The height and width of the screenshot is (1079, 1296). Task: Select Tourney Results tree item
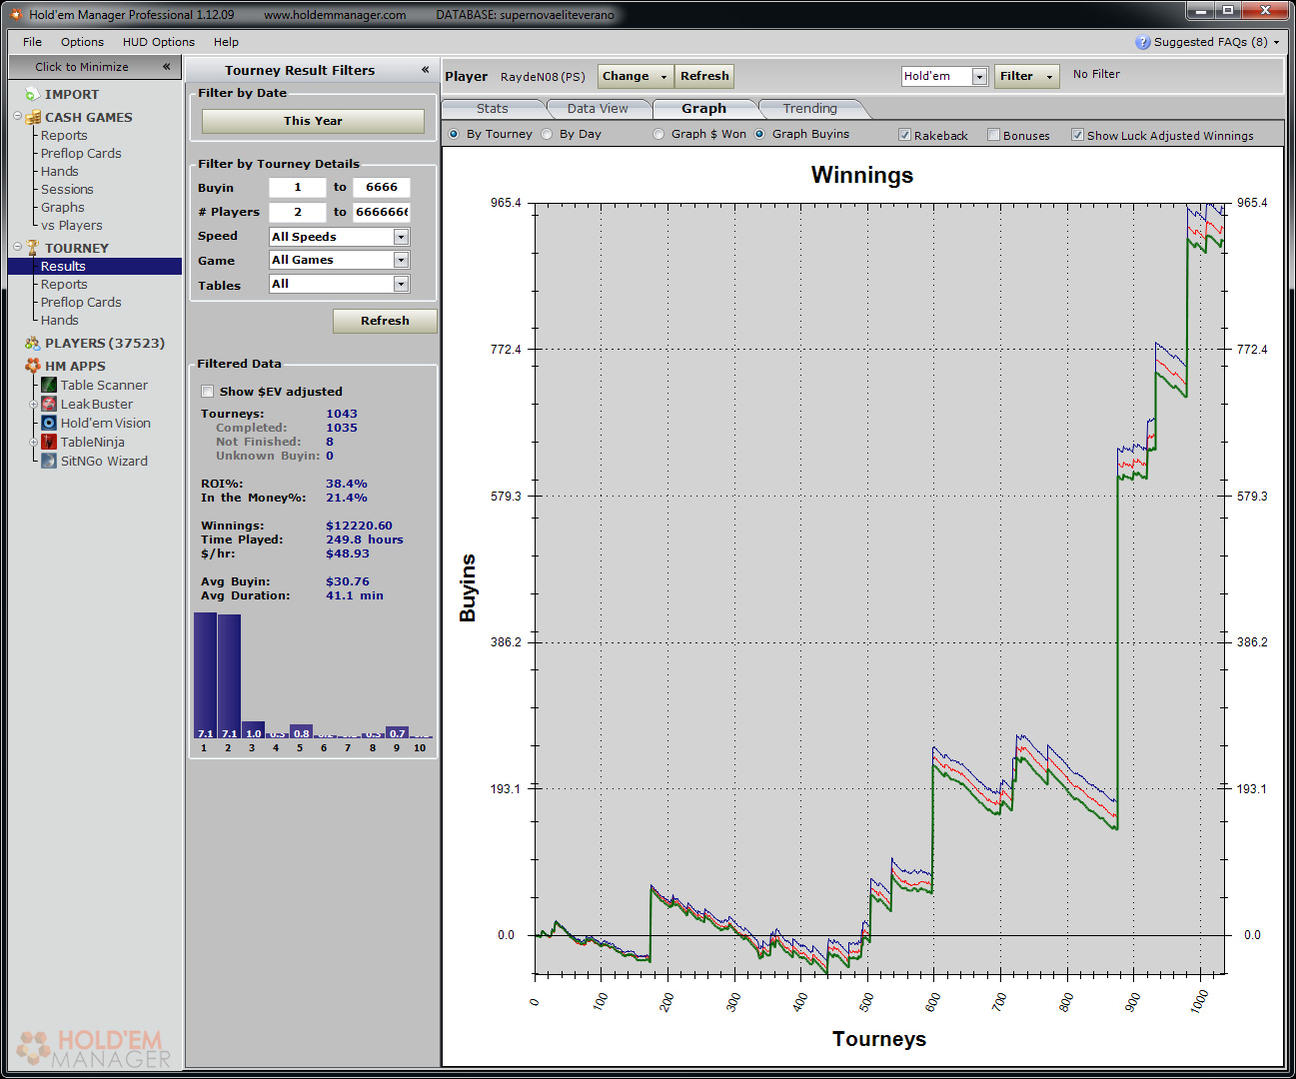point(63,266)
